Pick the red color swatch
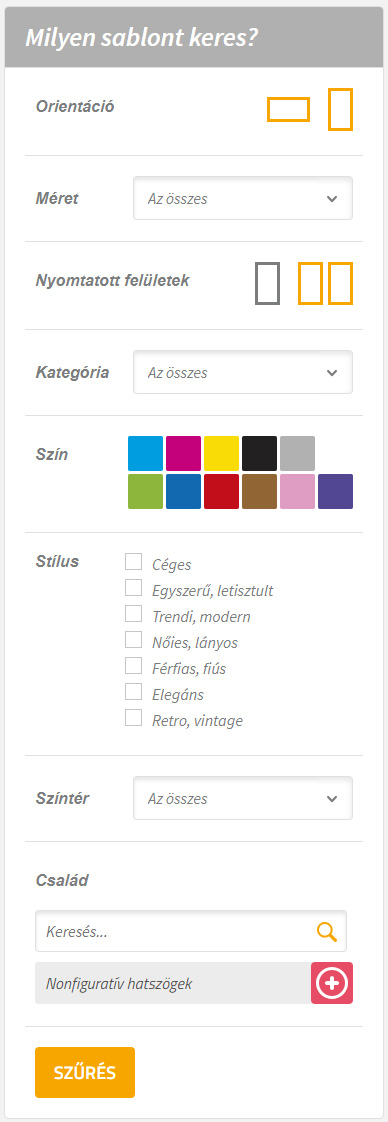Image resolution: width=388 pixels, height=1122 pixels. pyautogui.click(x=221, y=491)
